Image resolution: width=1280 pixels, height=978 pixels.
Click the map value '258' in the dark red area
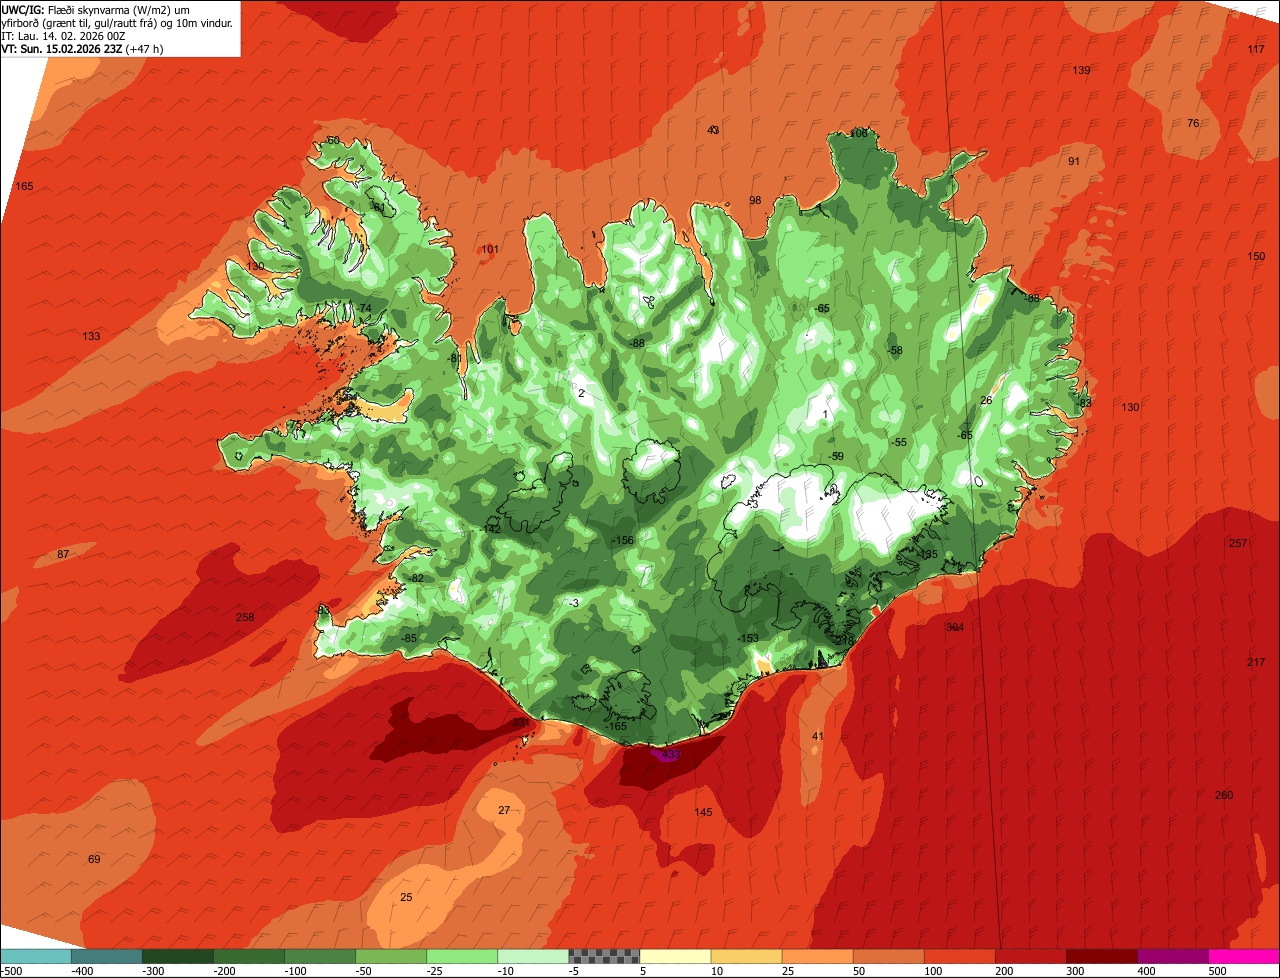[x=245, y=617]
